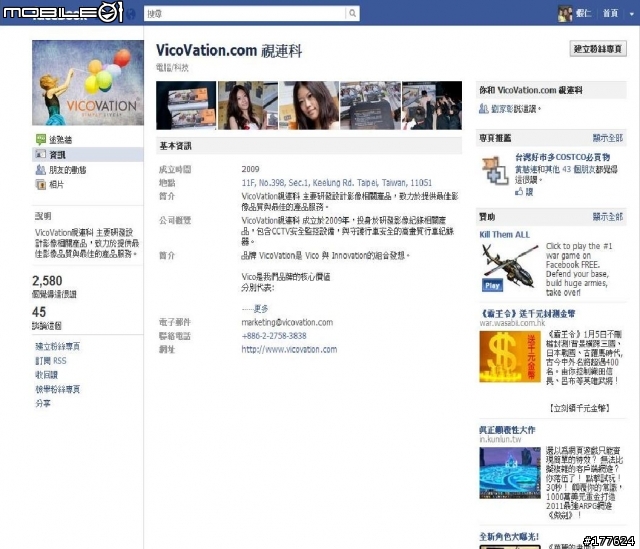Click the info card icon in sidebar
The height and width of the screenshot is (549, 640).
[40, 155]
